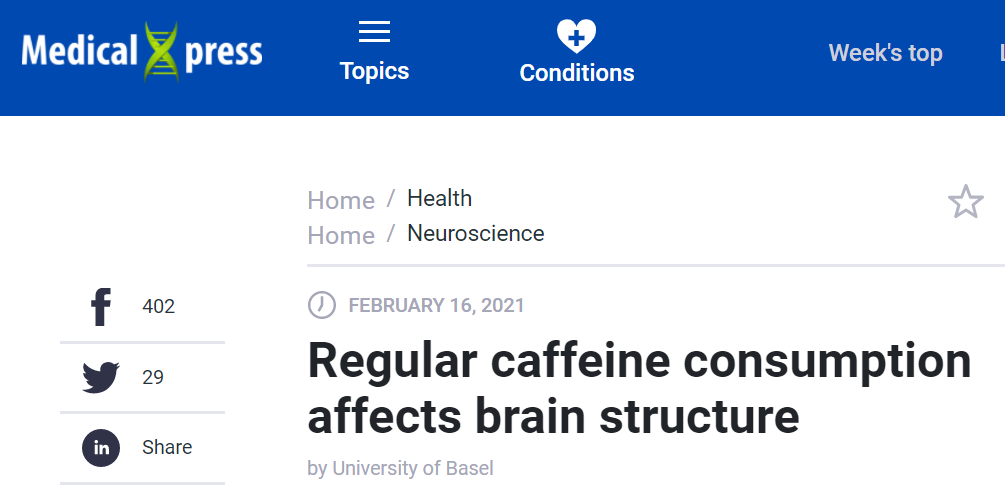Image resolution: width=1005 pixels, height=500 pixels.
Task: Click the Facebook share icon
Action: (x=101, y=307)
